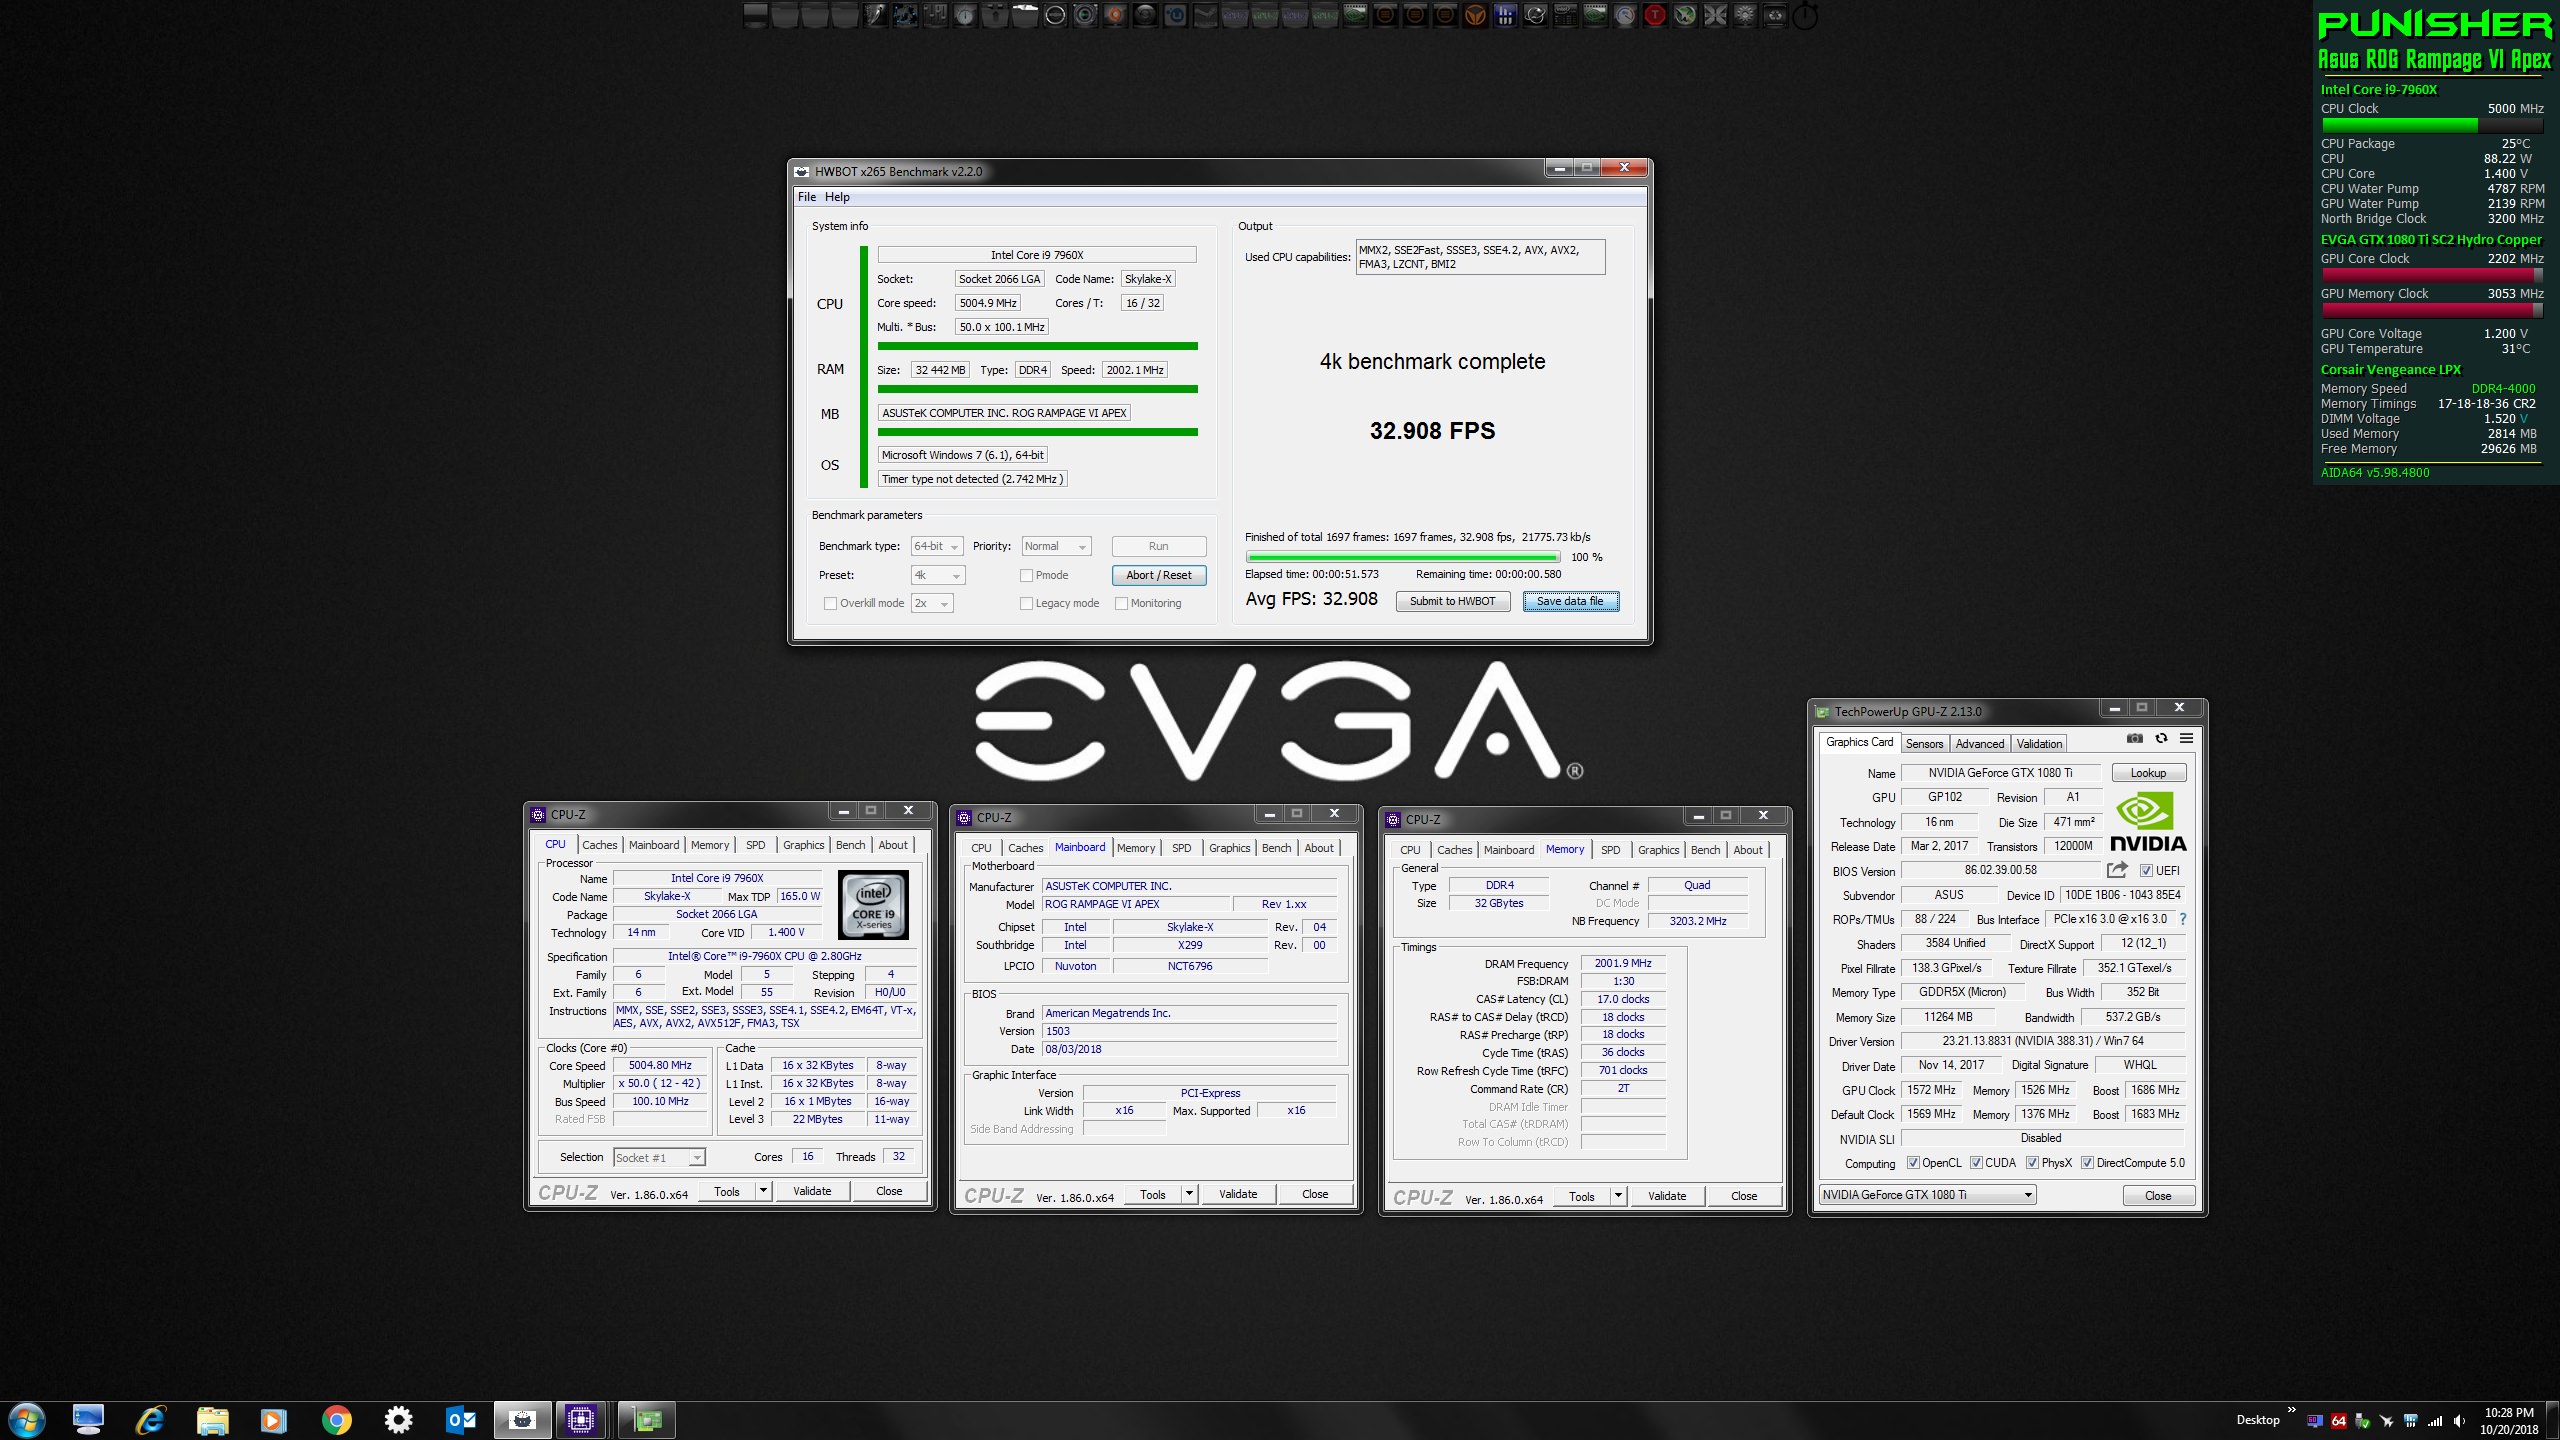Expand Tools arrow in CPU-Z Memory window
Image resolution: width=2560 pixels, height=1440 pixels.
(1618, 1196)
